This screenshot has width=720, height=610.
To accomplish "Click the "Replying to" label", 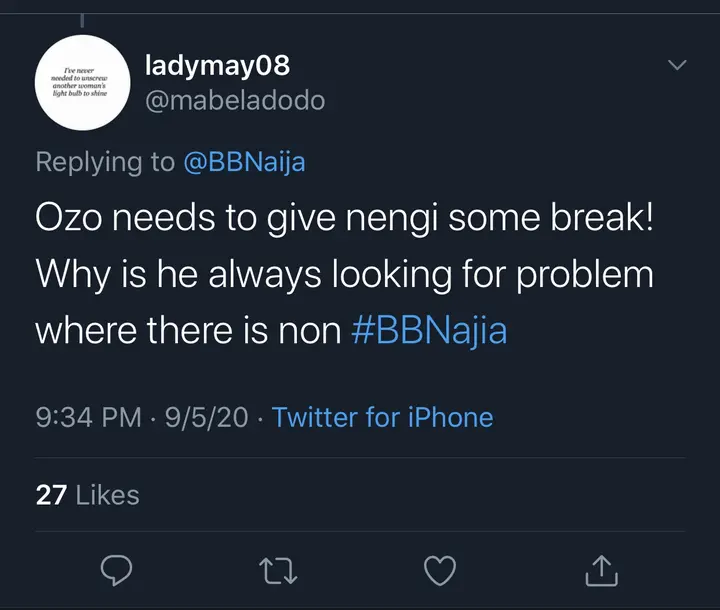I will point(105,162).
